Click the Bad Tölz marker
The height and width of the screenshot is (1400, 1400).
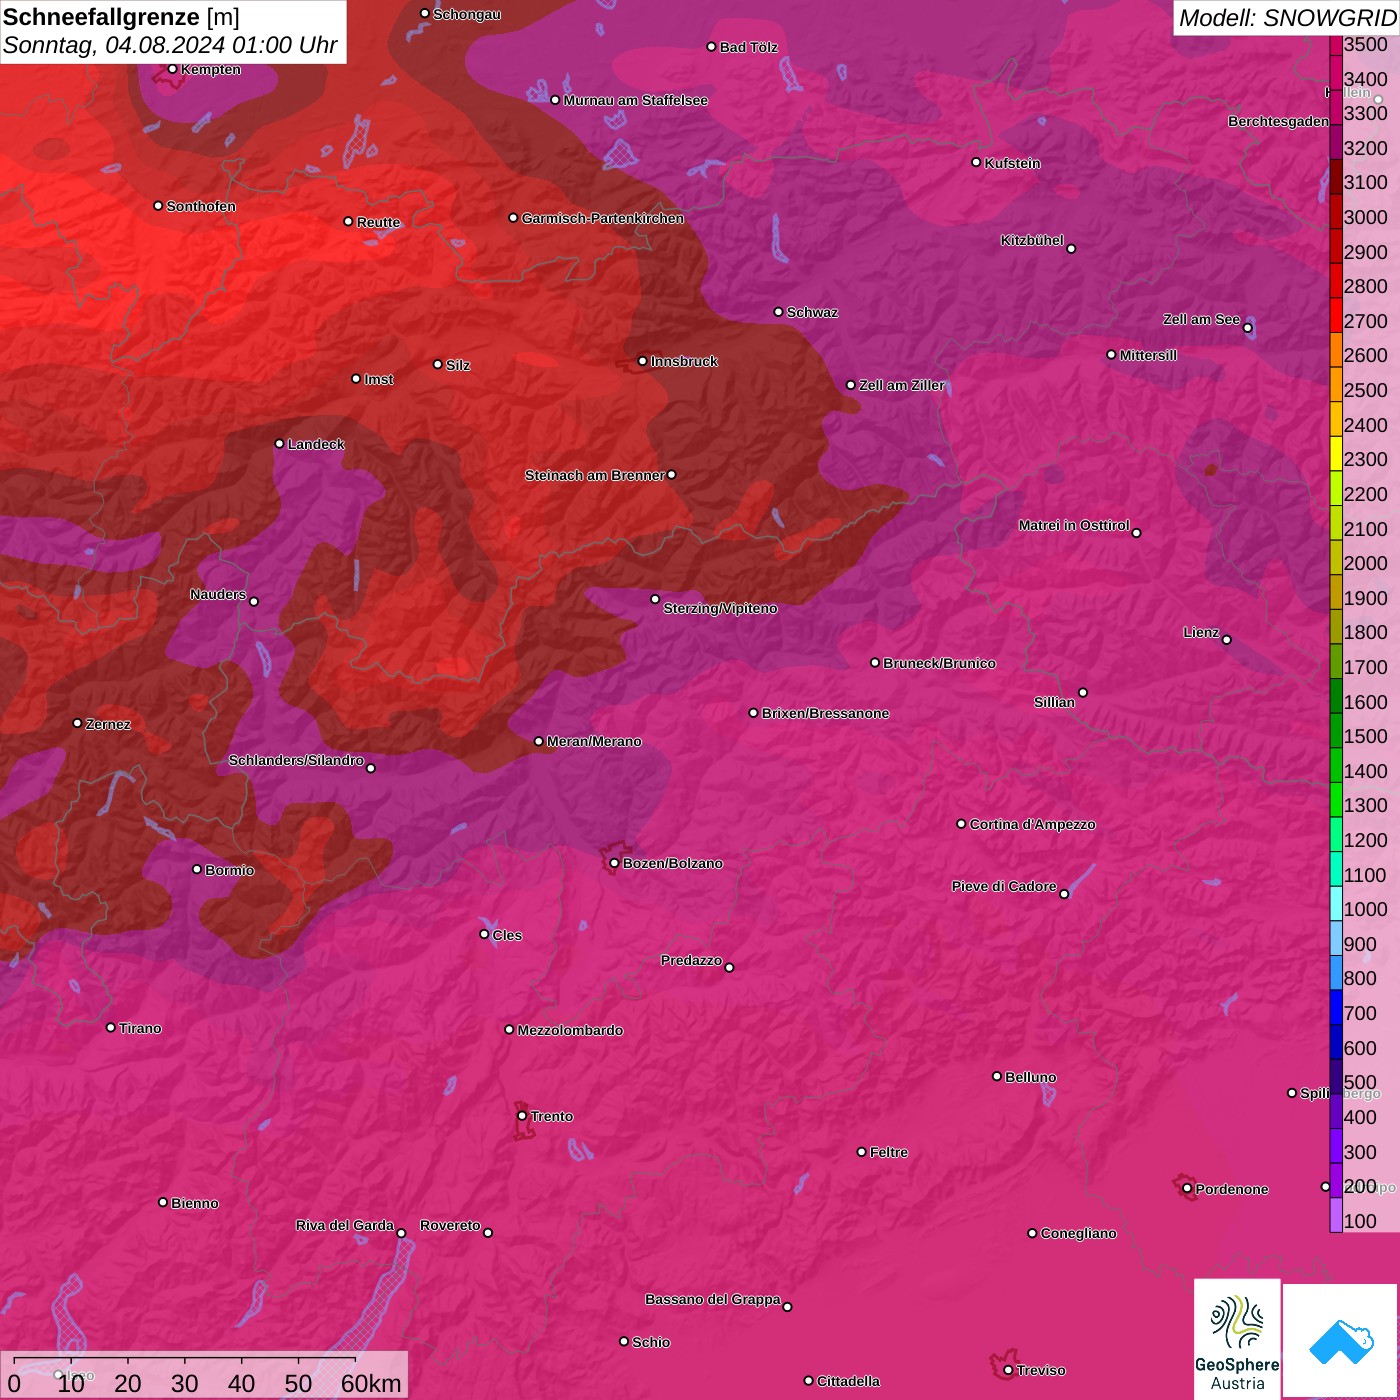pyautogui.click(x=712, y=47)
